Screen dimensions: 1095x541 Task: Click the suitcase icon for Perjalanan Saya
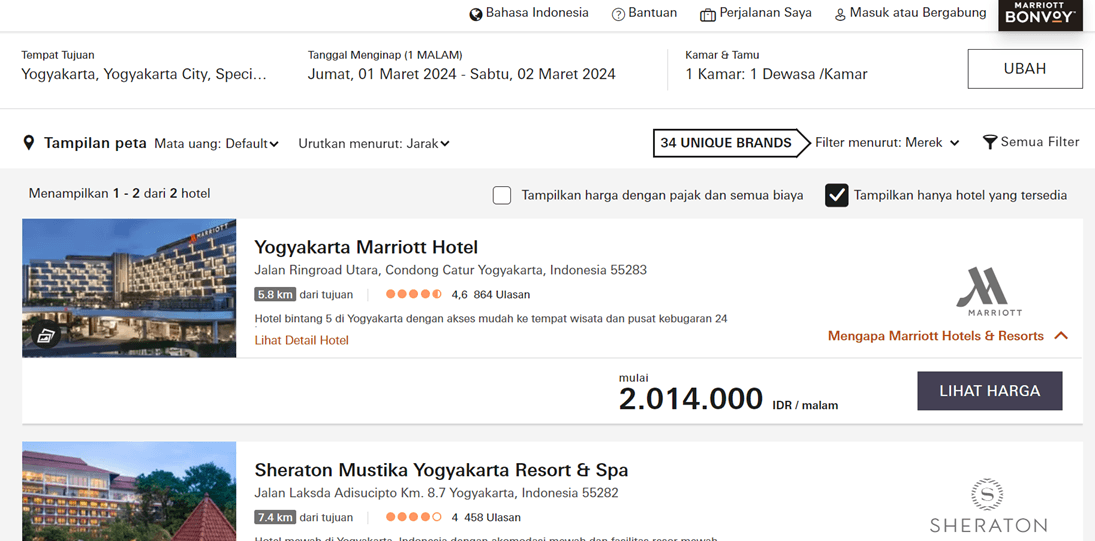point(707,15)
